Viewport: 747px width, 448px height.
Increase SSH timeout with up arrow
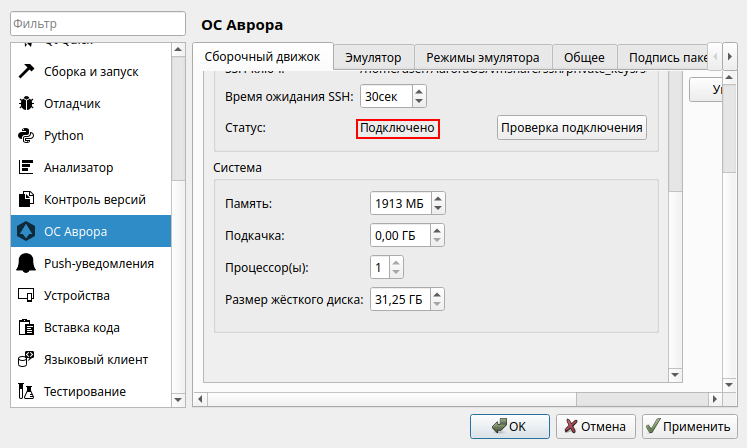click(419, 91)
